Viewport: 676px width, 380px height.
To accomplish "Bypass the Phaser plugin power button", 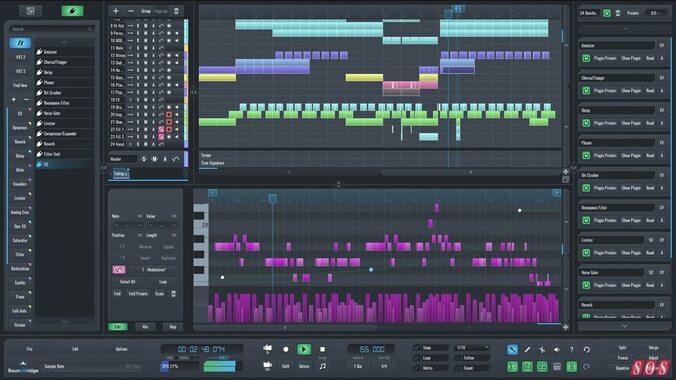I will [586, 156].
